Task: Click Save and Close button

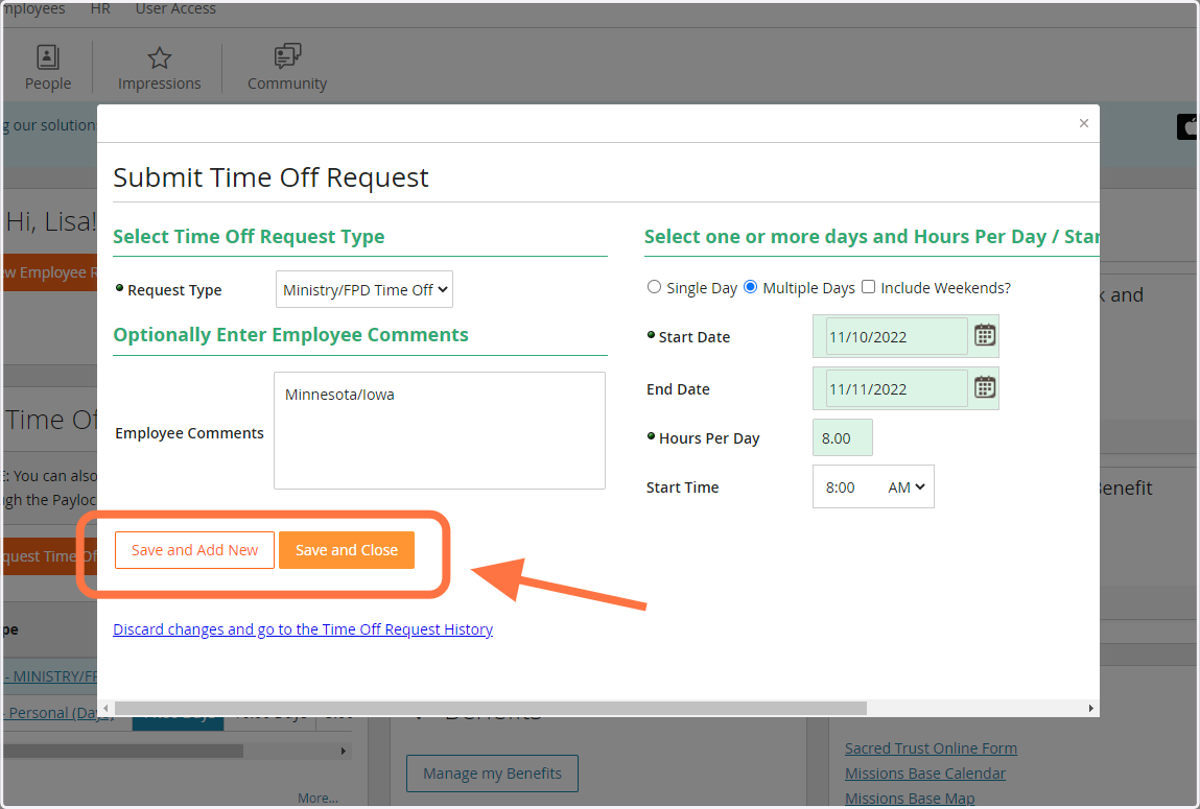Action: pyautogui.click(x=347, y=550)
